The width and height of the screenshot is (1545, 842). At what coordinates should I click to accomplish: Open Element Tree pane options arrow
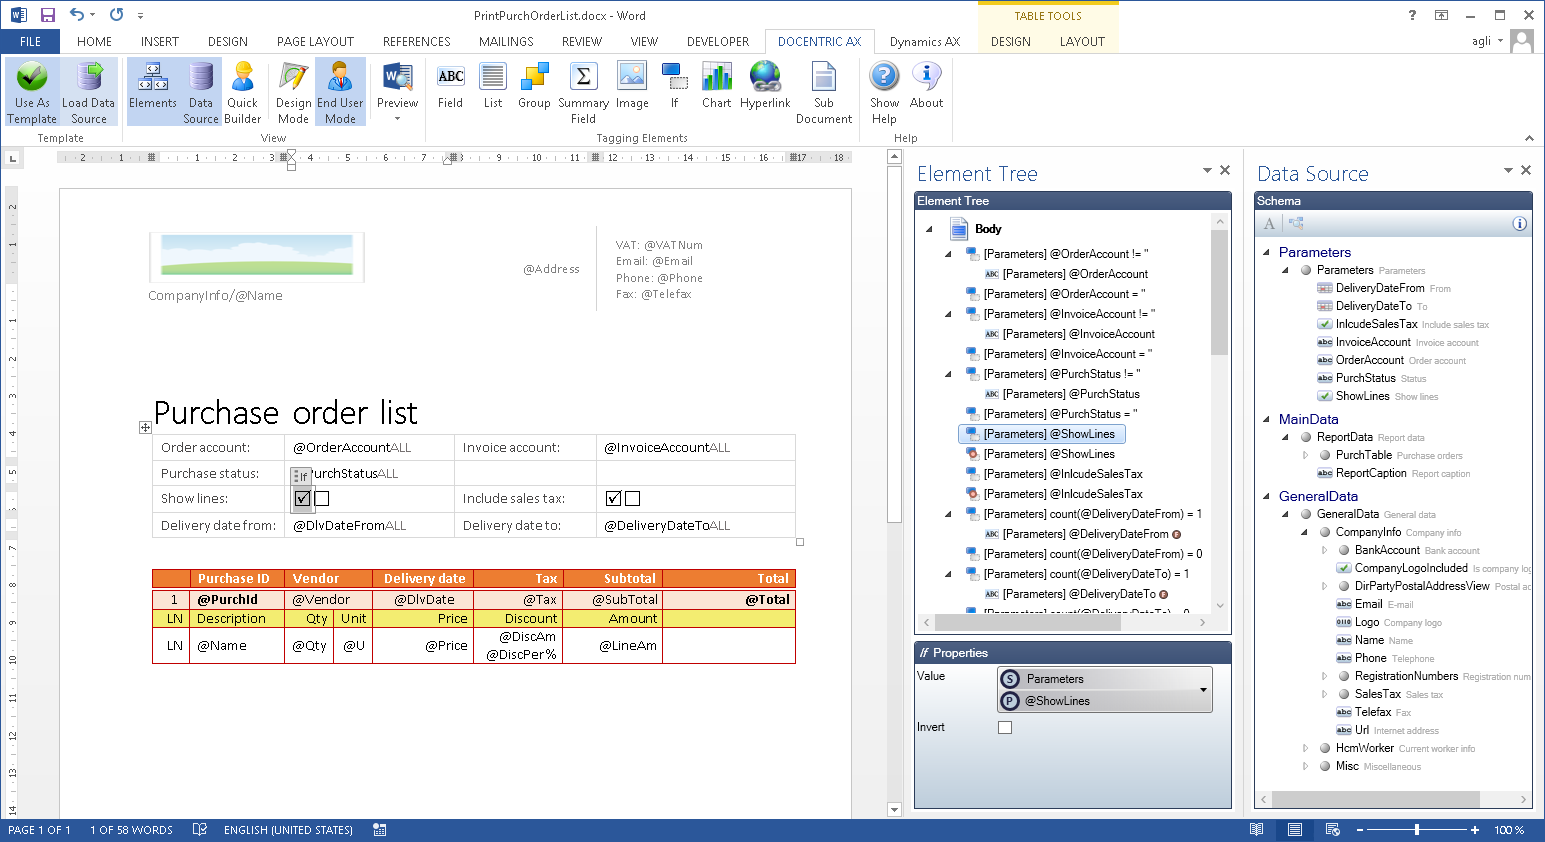tap(1207, 171)
